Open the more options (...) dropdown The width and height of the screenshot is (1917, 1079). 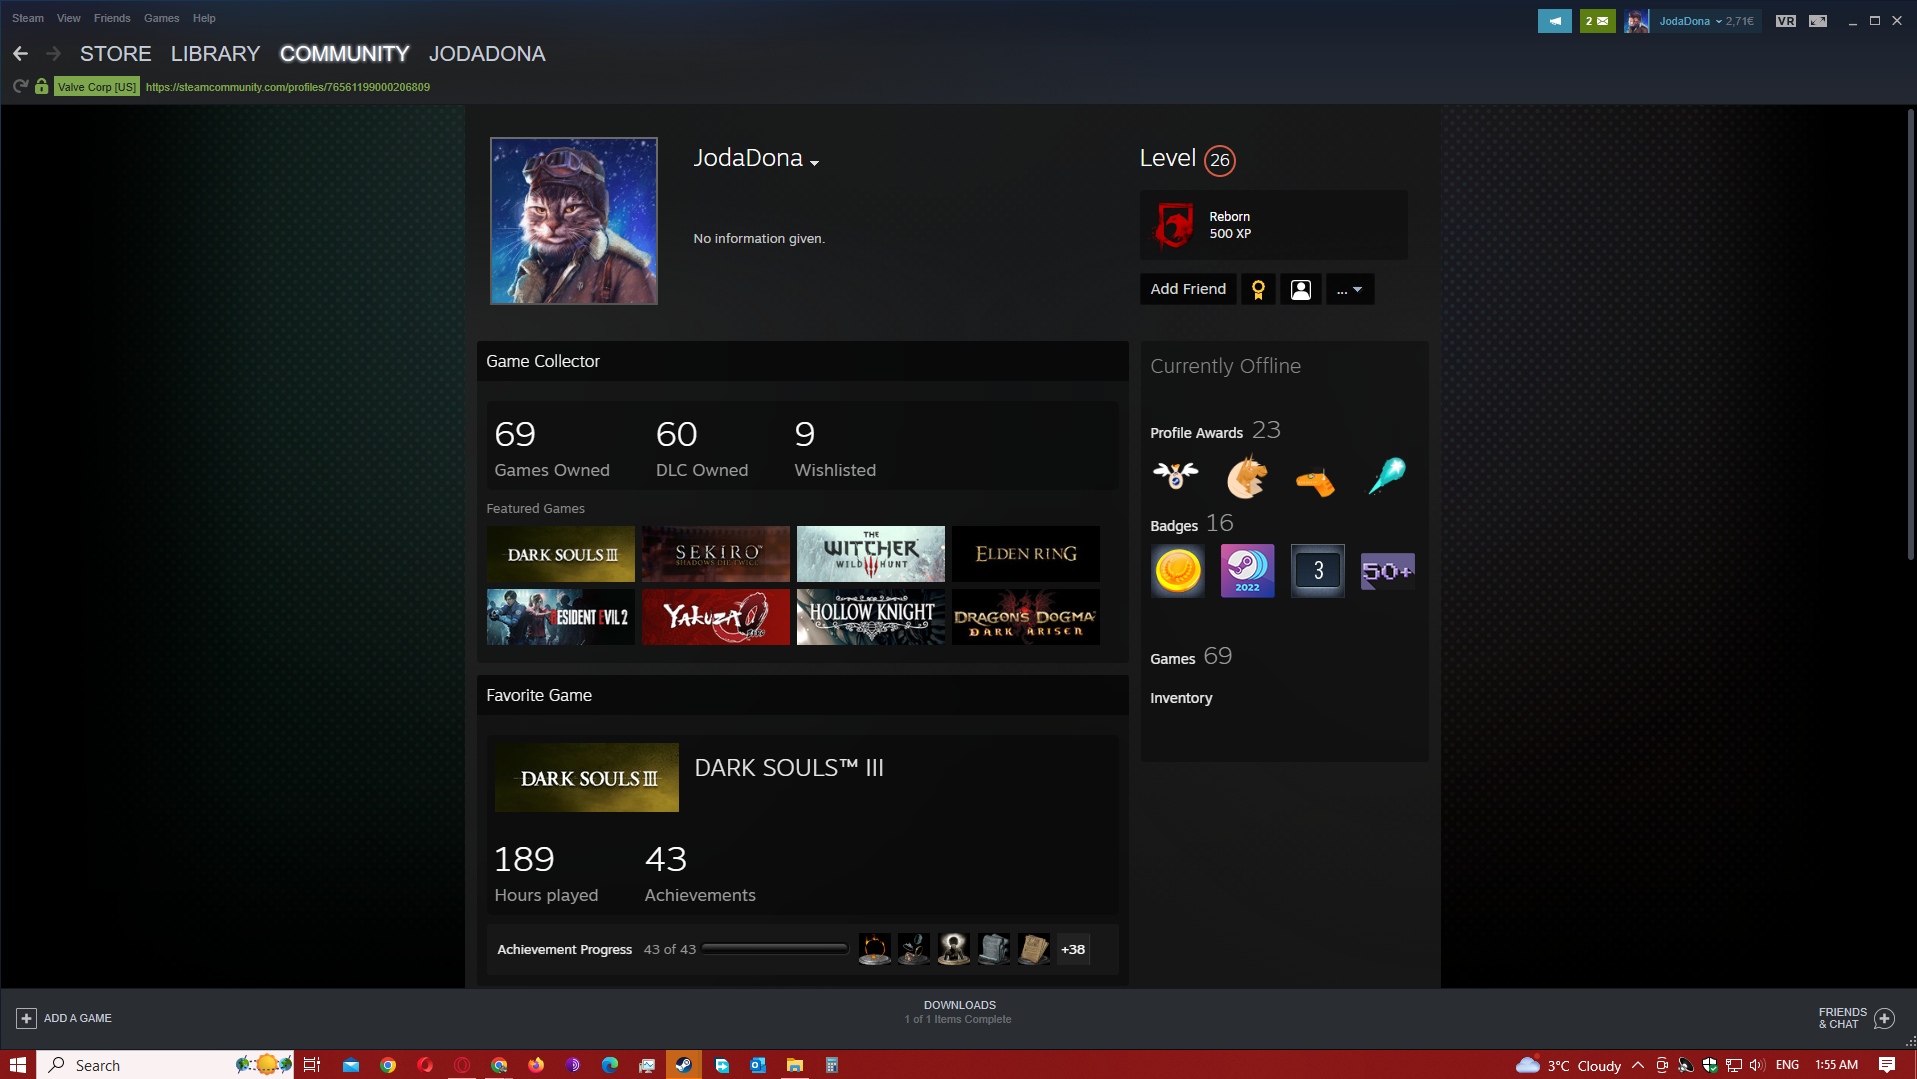coord(1349,289)
